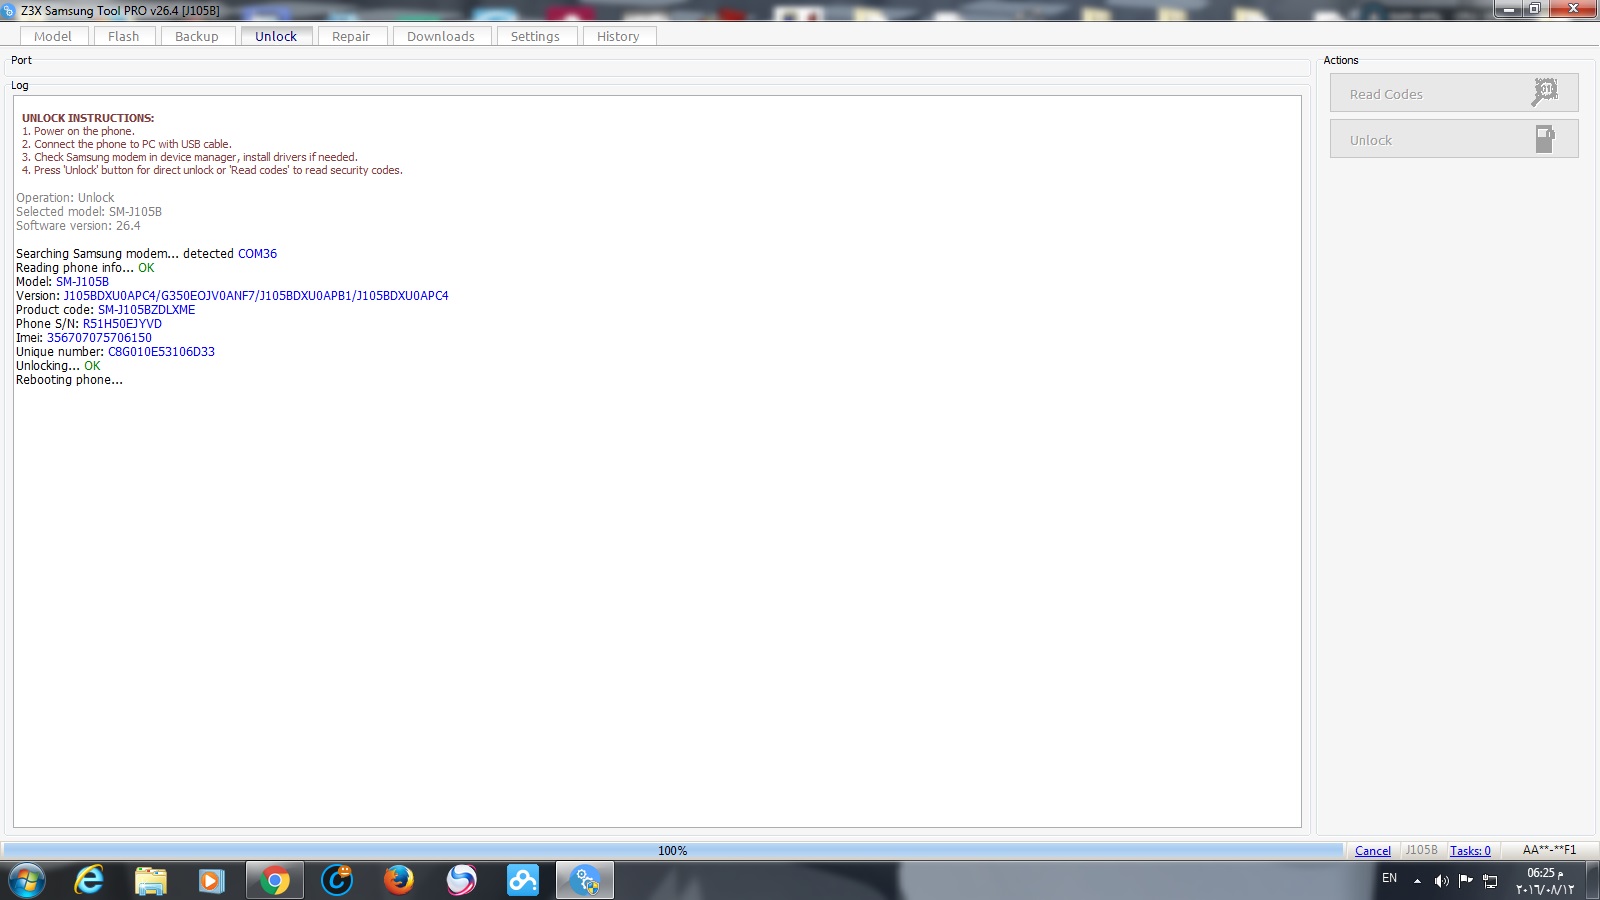Open the blue circular C taskbar app
The width and height of the screenshot is (1600, 900).
click(337, 881)
